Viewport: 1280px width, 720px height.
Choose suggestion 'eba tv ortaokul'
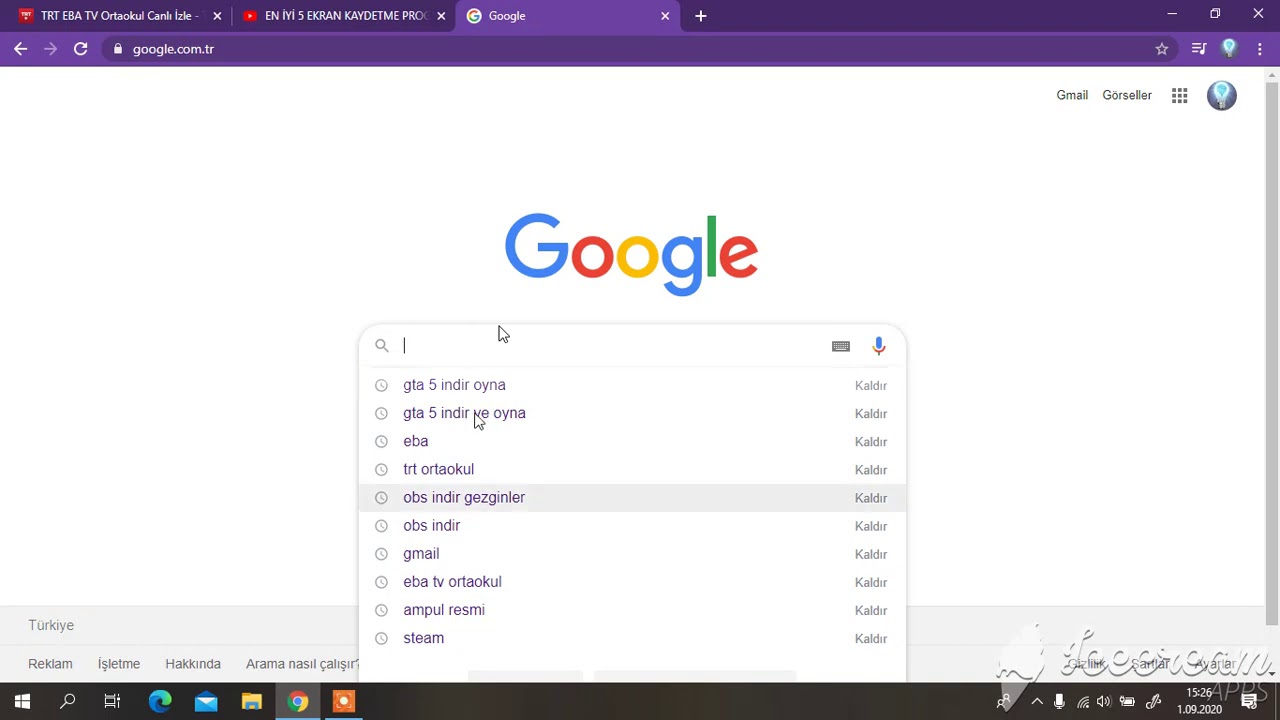(452, 582)
